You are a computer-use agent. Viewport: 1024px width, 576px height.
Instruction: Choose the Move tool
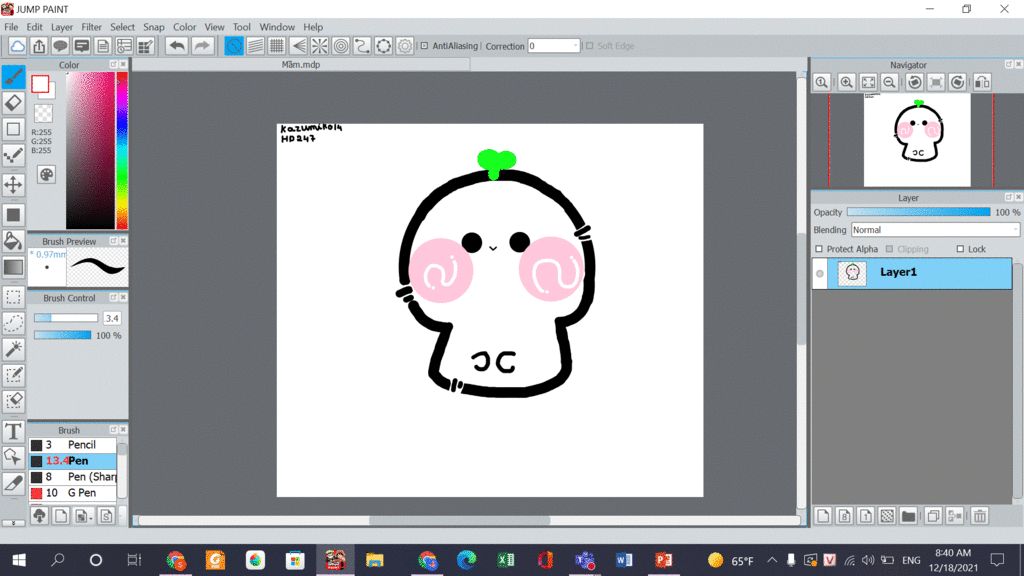coord(13,185)
